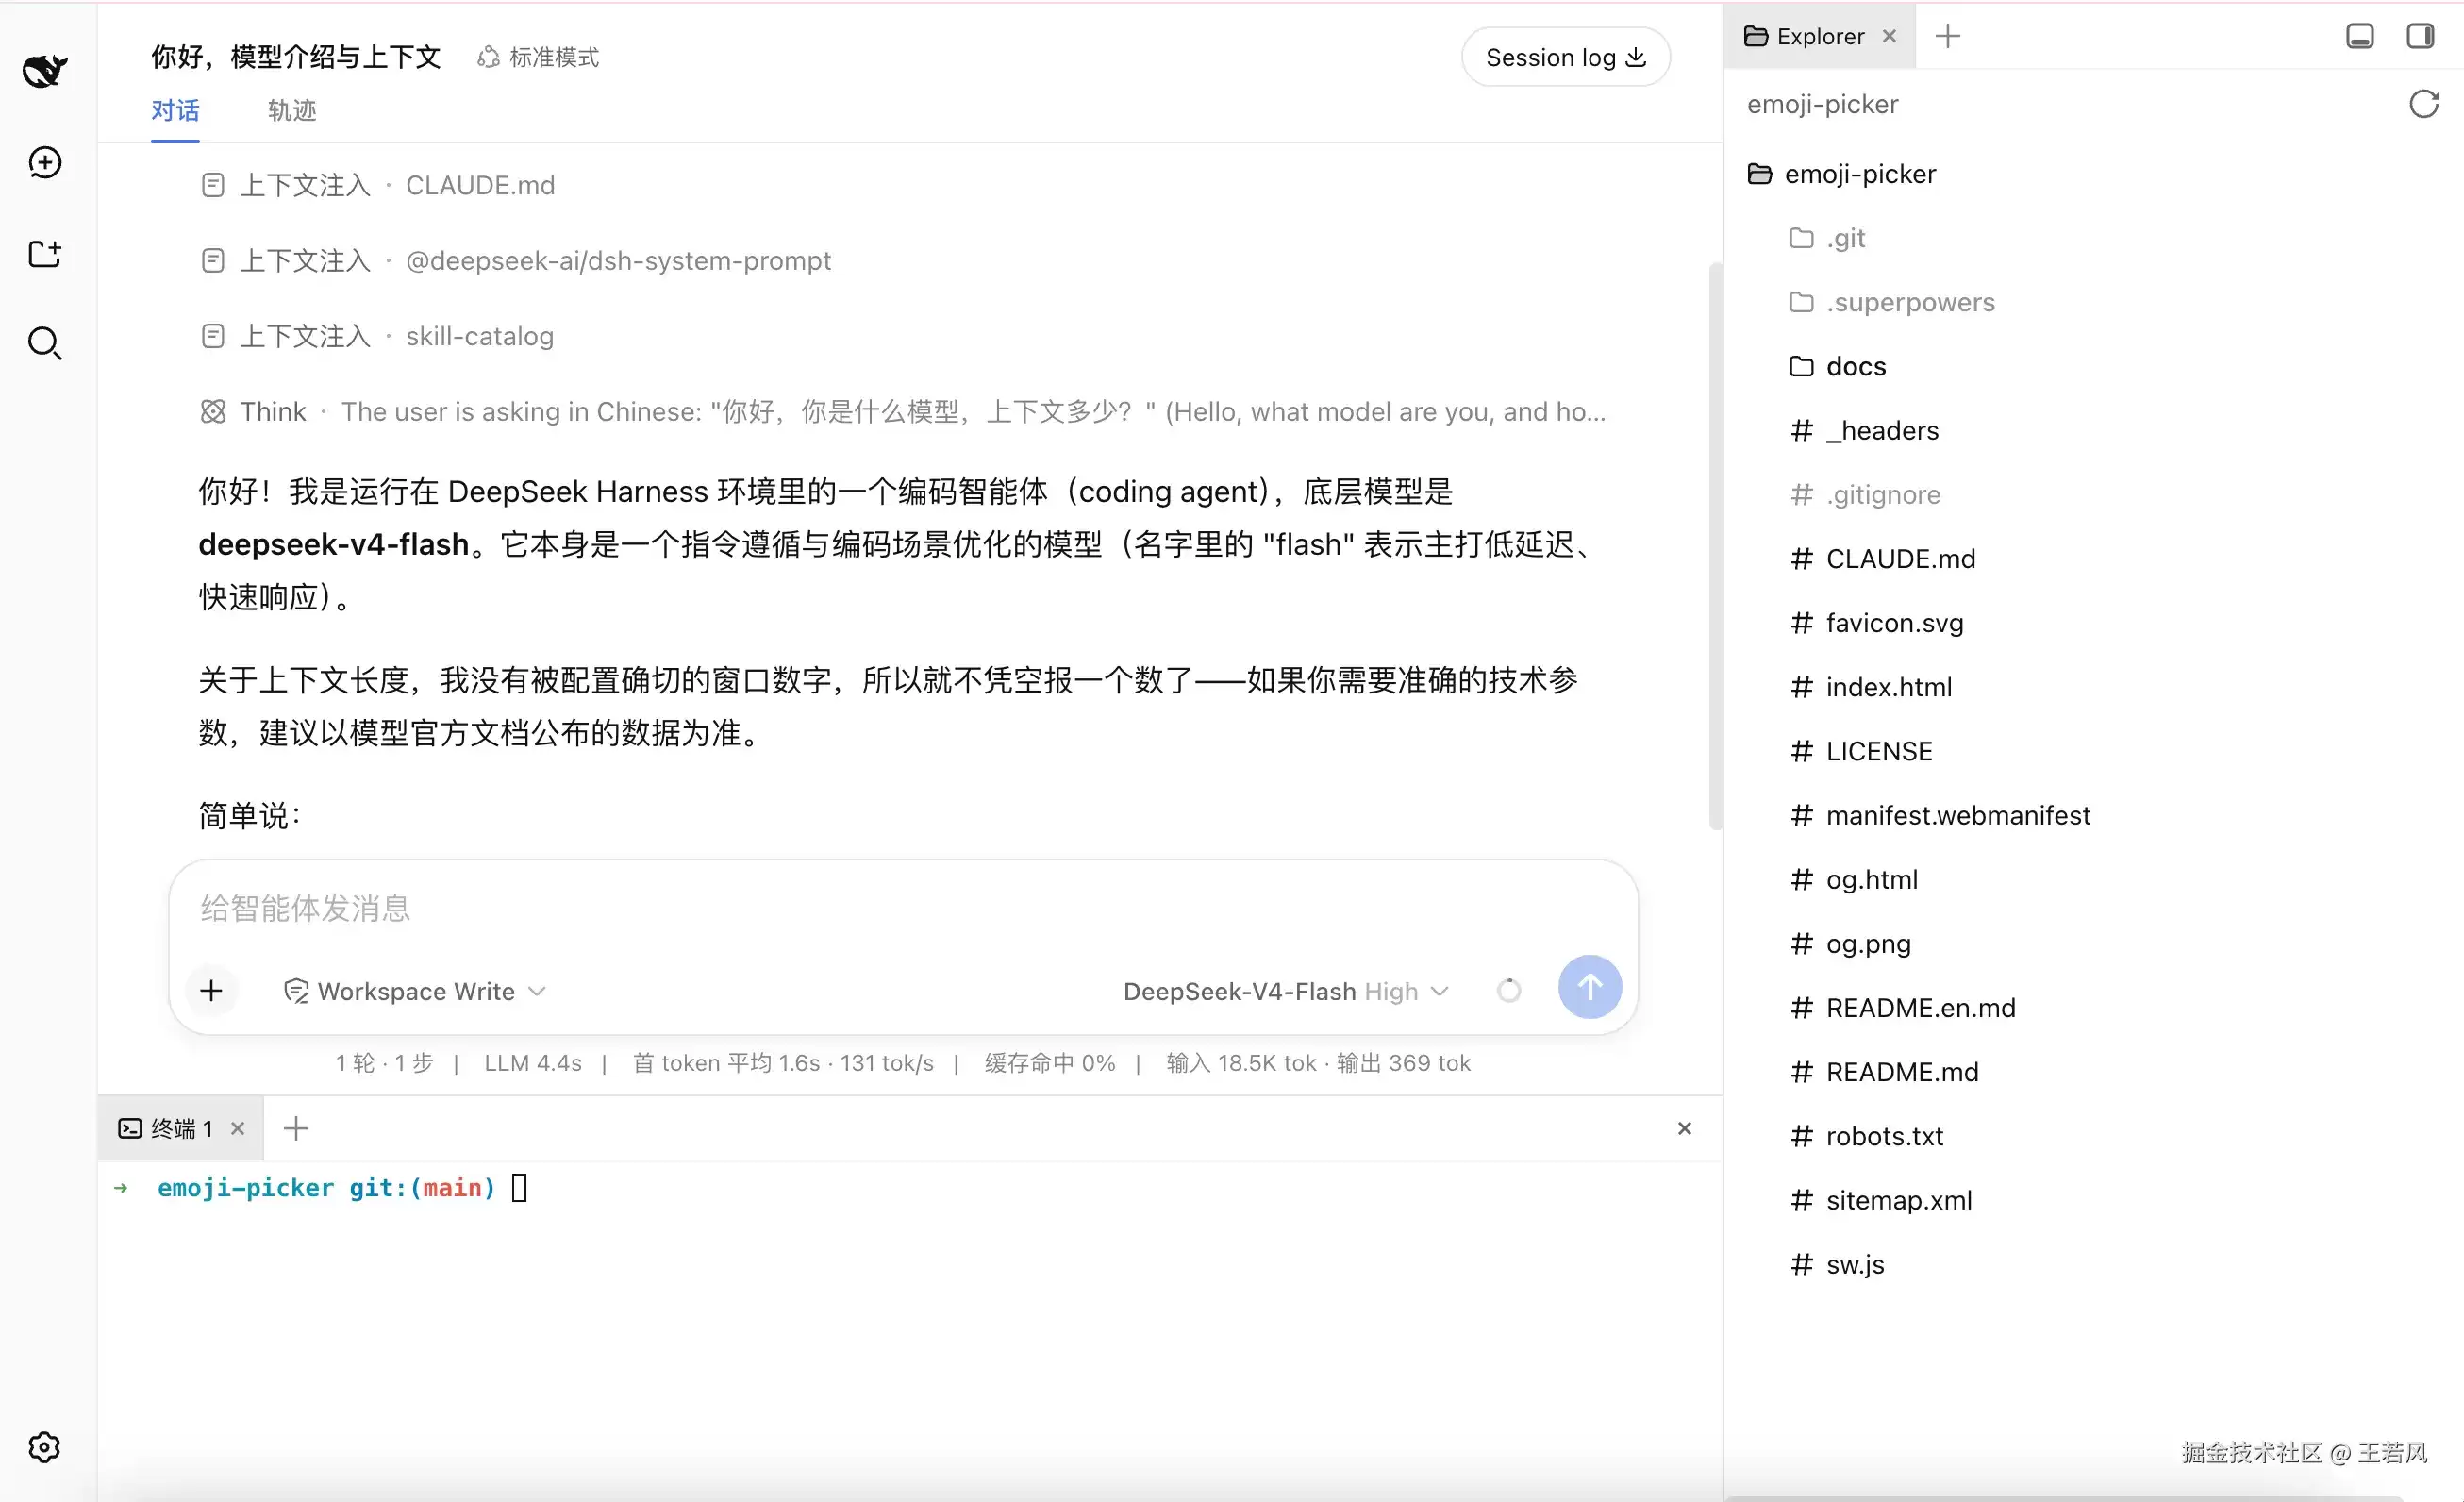Focus the 给智能体发消息 message input
Viewport: 2464px width, 1502px height.
click(x=903, y=908)
